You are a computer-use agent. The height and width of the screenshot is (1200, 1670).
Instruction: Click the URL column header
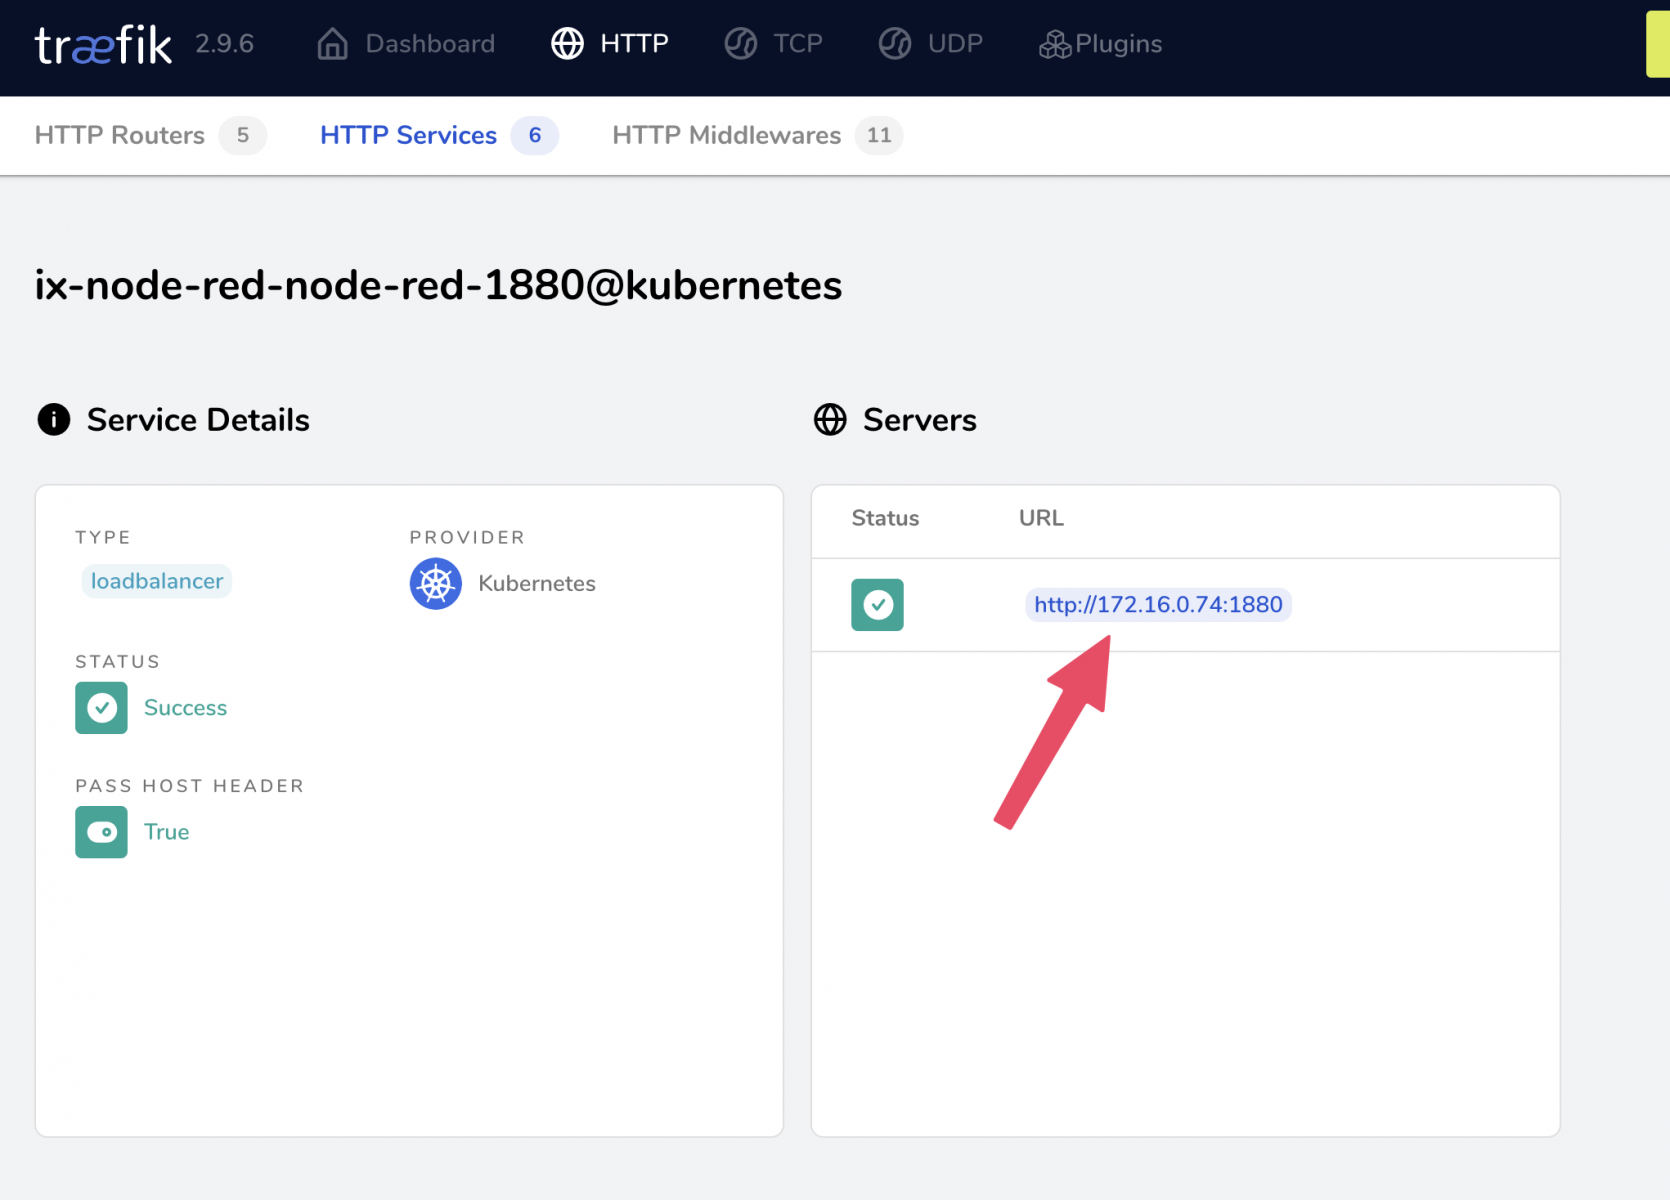pyautogui.click(x=1041, y=518)
